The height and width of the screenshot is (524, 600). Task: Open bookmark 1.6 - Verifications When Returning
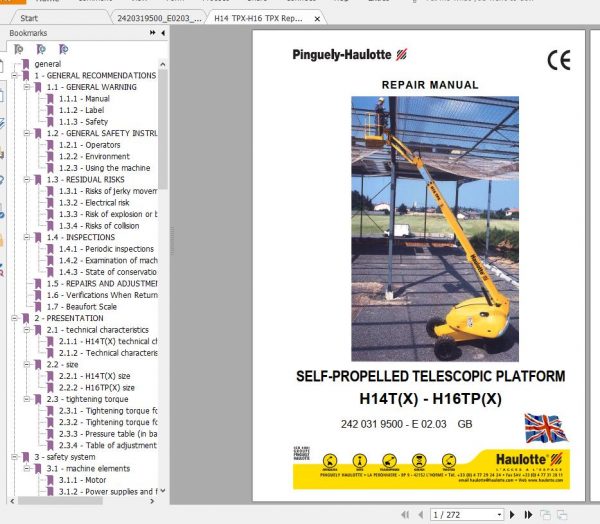pyautogui.click(x=102, y=295)
